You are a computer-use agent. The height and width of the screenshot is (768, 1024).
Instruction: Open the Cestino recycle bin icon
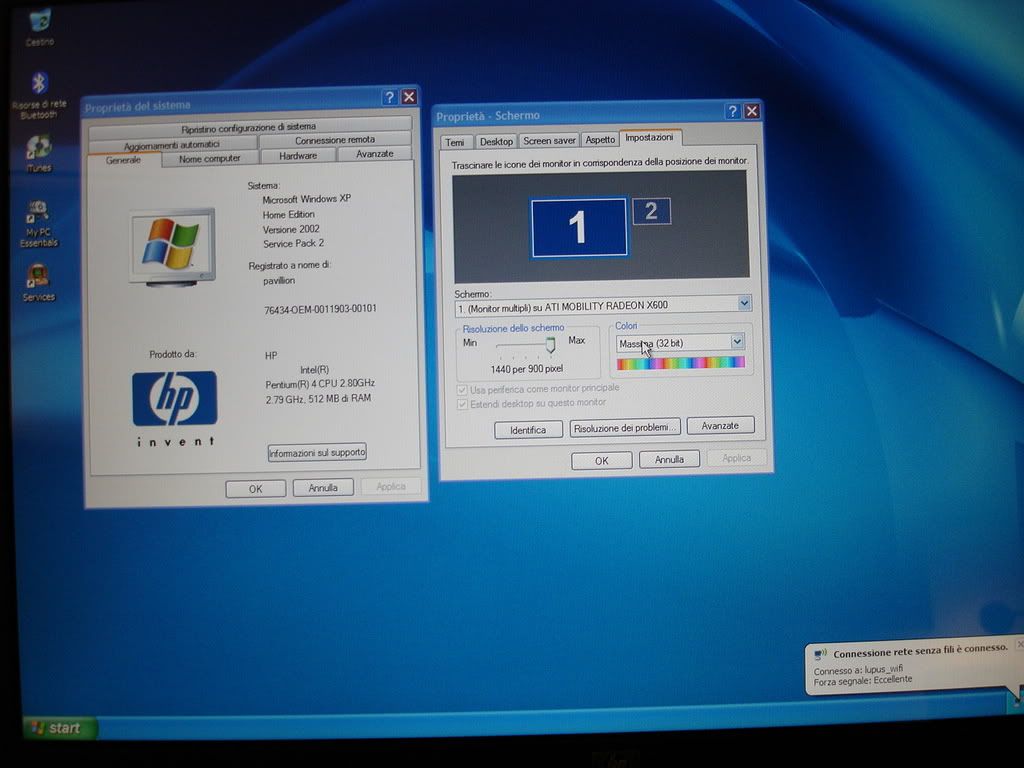point(40,22)
